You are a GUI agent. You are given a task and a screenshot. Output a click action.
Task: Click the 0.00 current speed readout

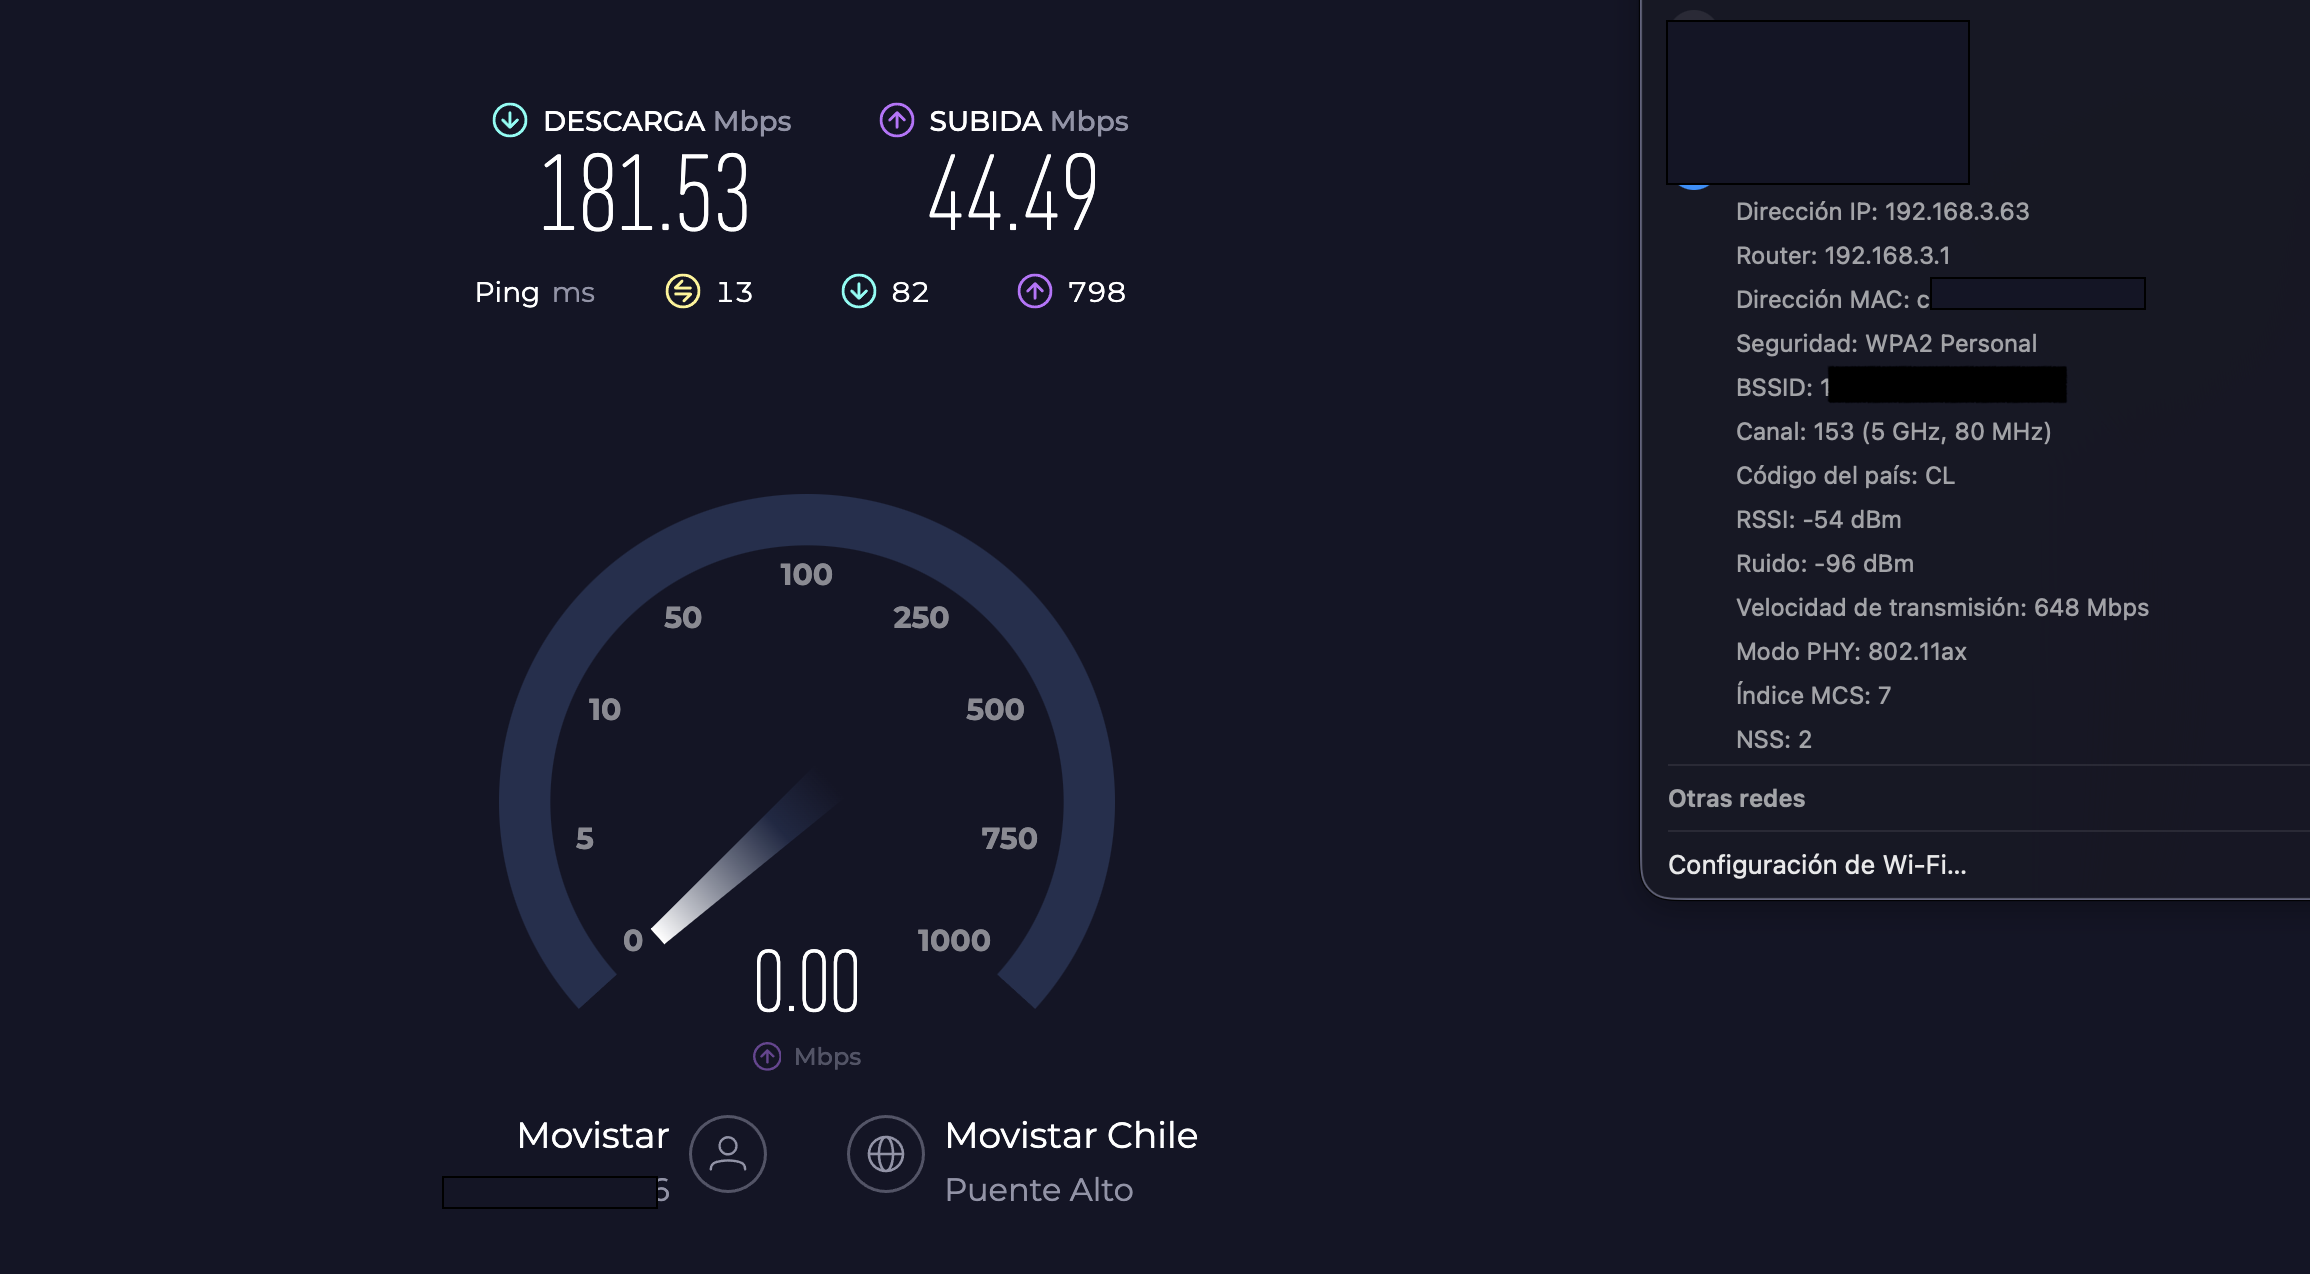pyautogui.click(x=806, y=982)
